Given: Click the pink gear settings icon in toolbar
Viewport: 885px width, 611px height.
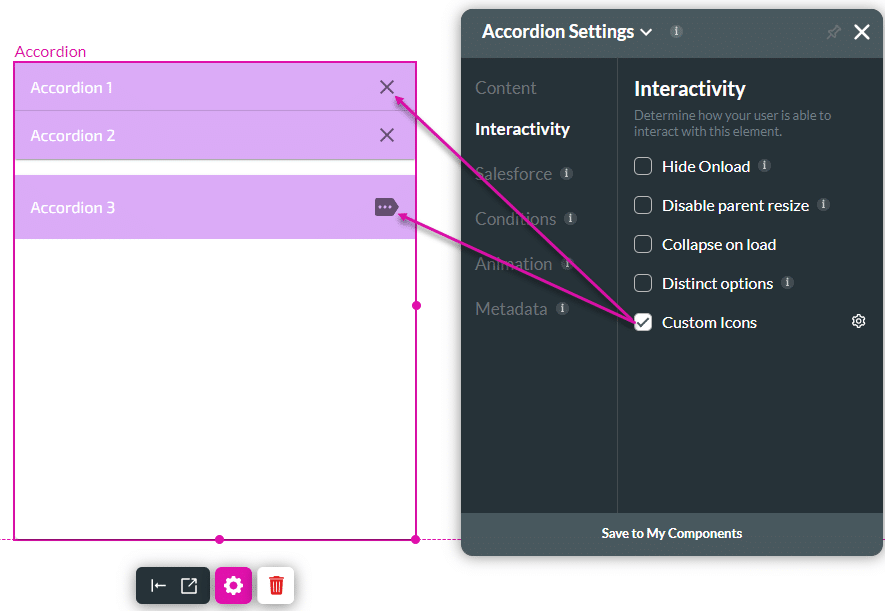Looking at the screenshot, I should pyautogui.click(x=233, y=585).
